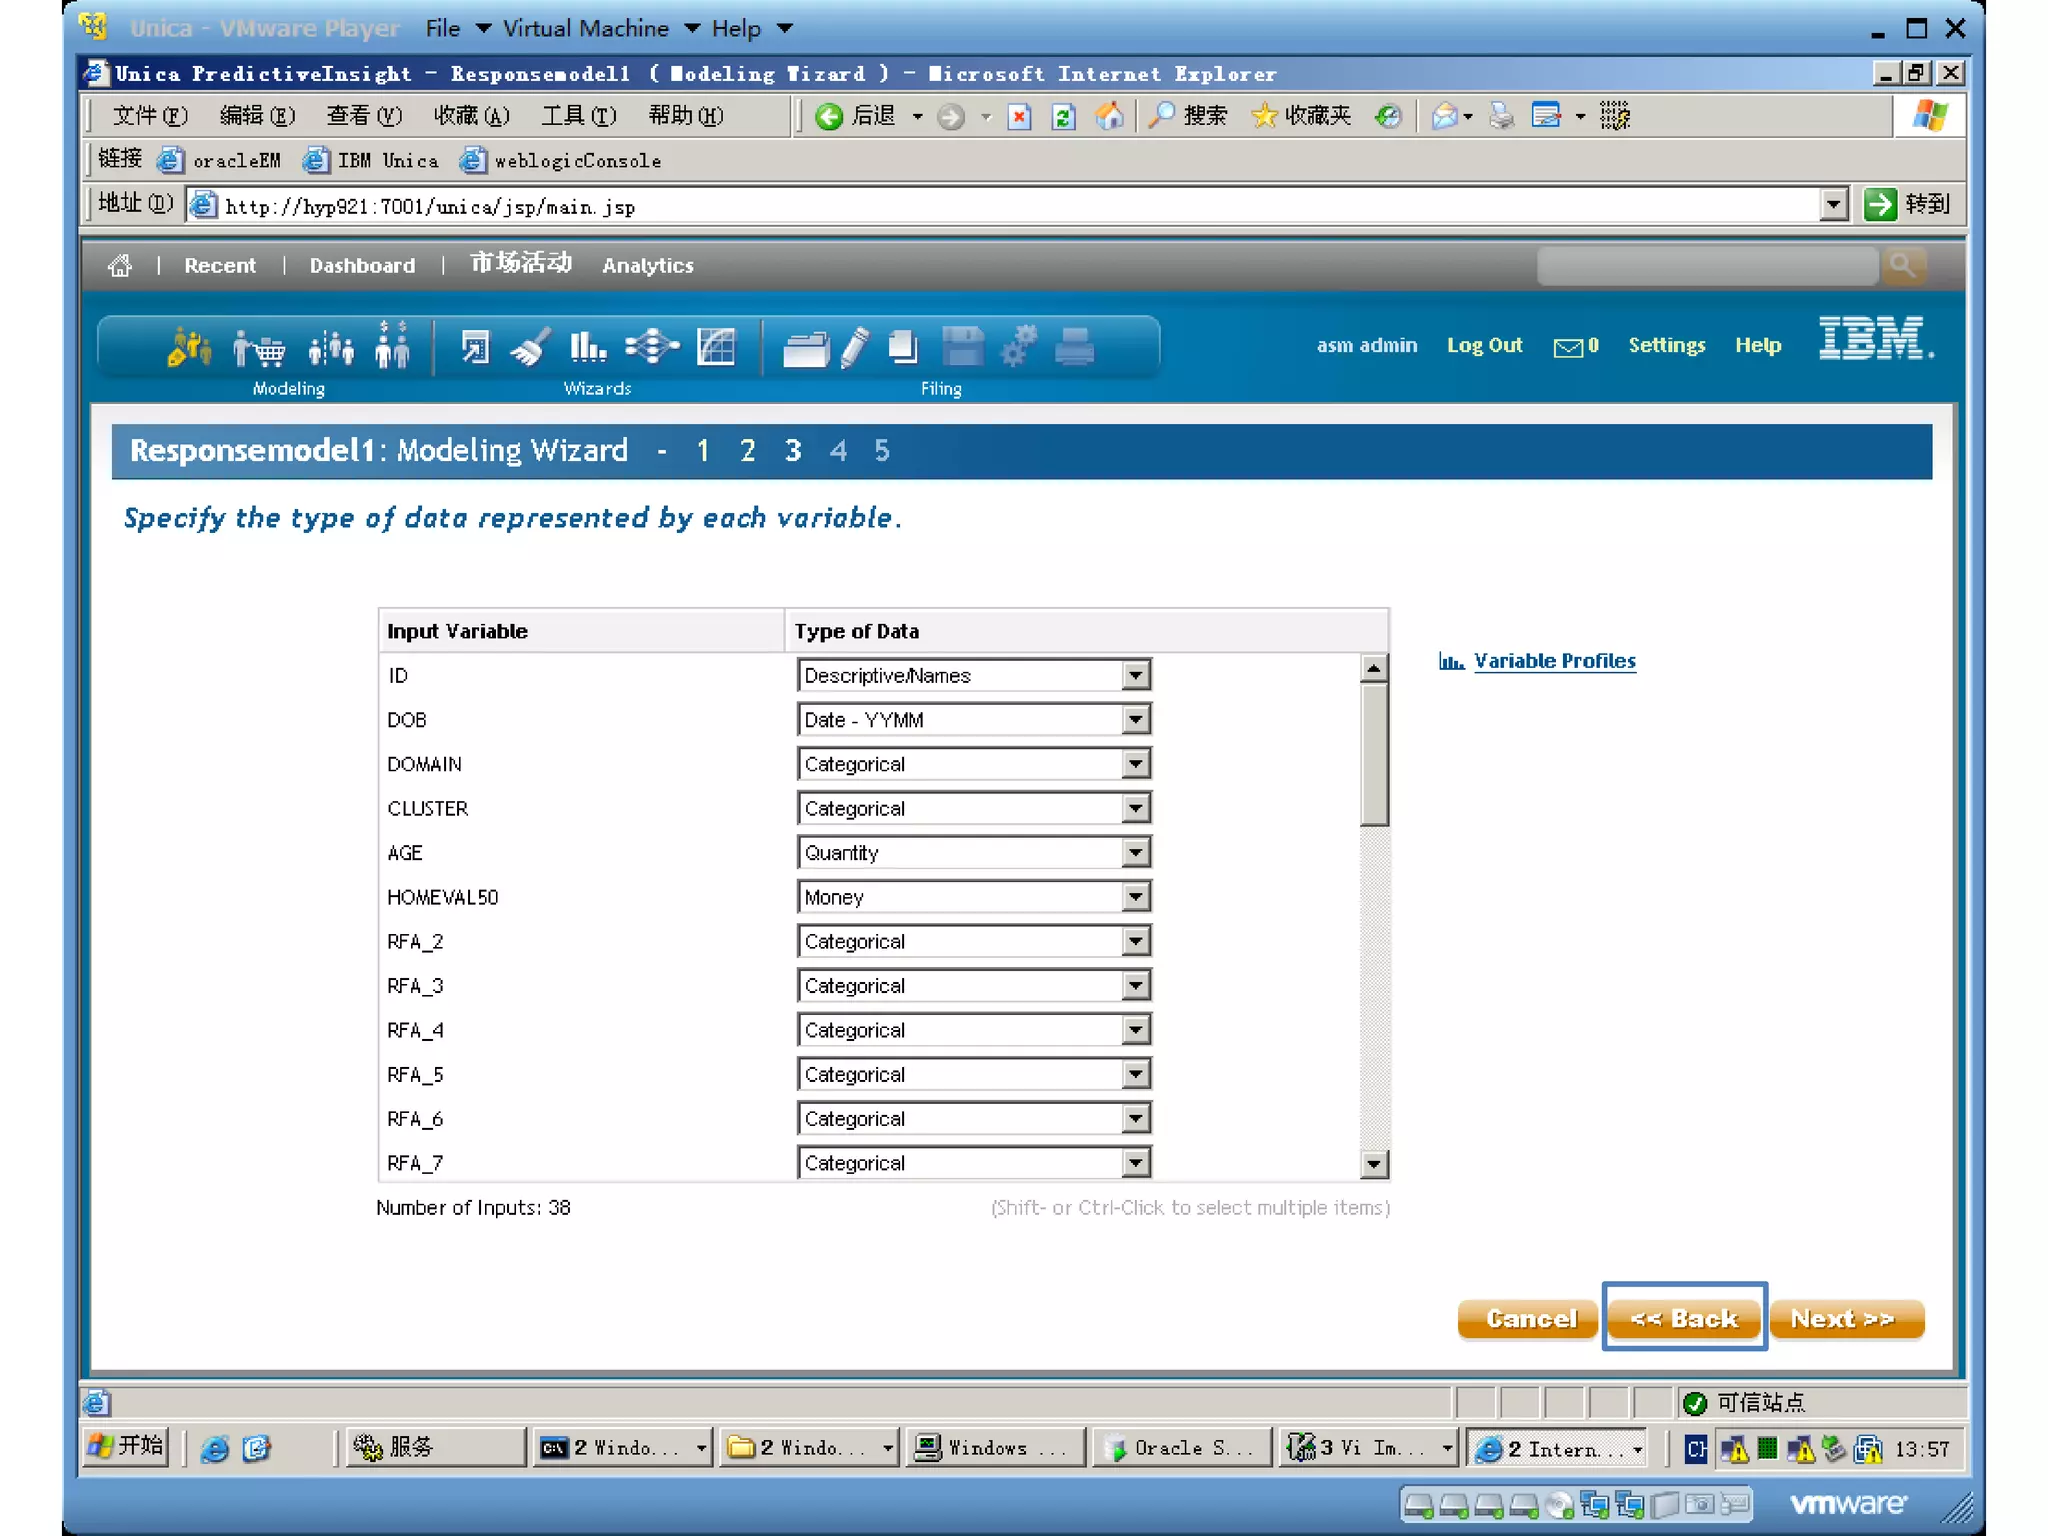Image resolution: width=2048 pixels, height=1536 pixels.
Task: Open the bar chart wizard icon
Action: [x=587, y=348]
